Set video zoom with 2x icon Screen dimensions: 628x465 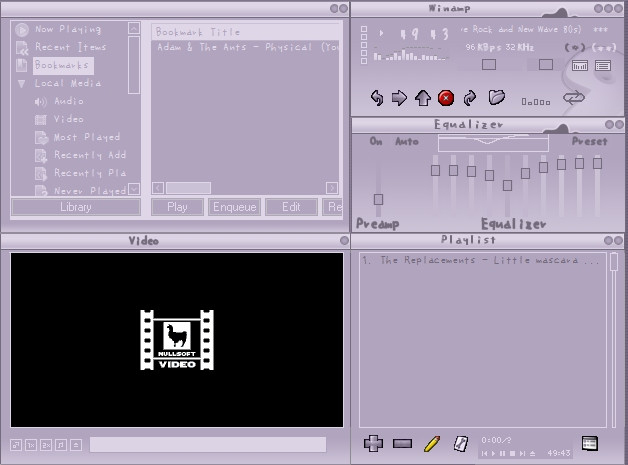pos(46,445)
